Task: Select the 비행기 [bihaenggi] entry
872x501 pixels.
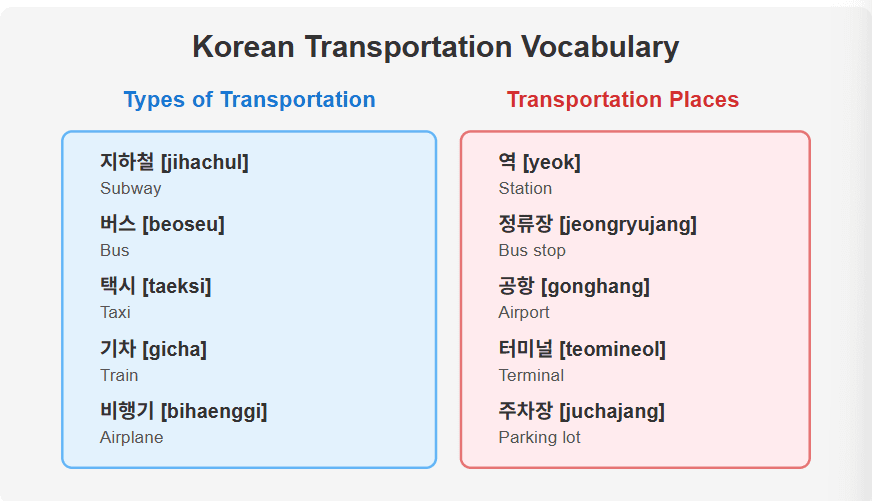Action: tap(184, 411)
